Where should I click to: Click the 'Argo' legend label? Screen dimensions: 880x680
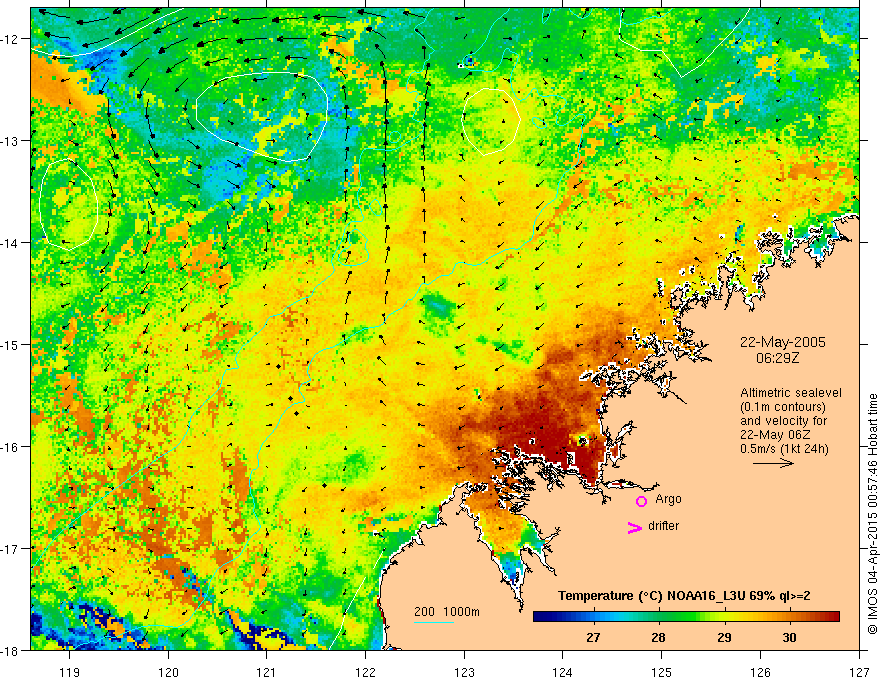[668, 499]
